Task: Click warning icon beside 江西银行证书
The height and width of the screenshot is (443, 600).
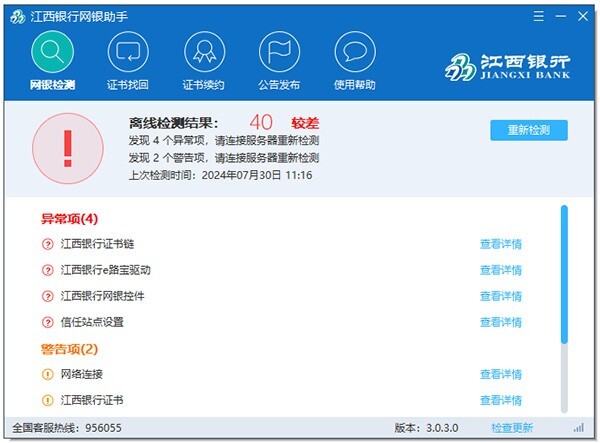Action: pyautogui.click(x=47, y=400)
